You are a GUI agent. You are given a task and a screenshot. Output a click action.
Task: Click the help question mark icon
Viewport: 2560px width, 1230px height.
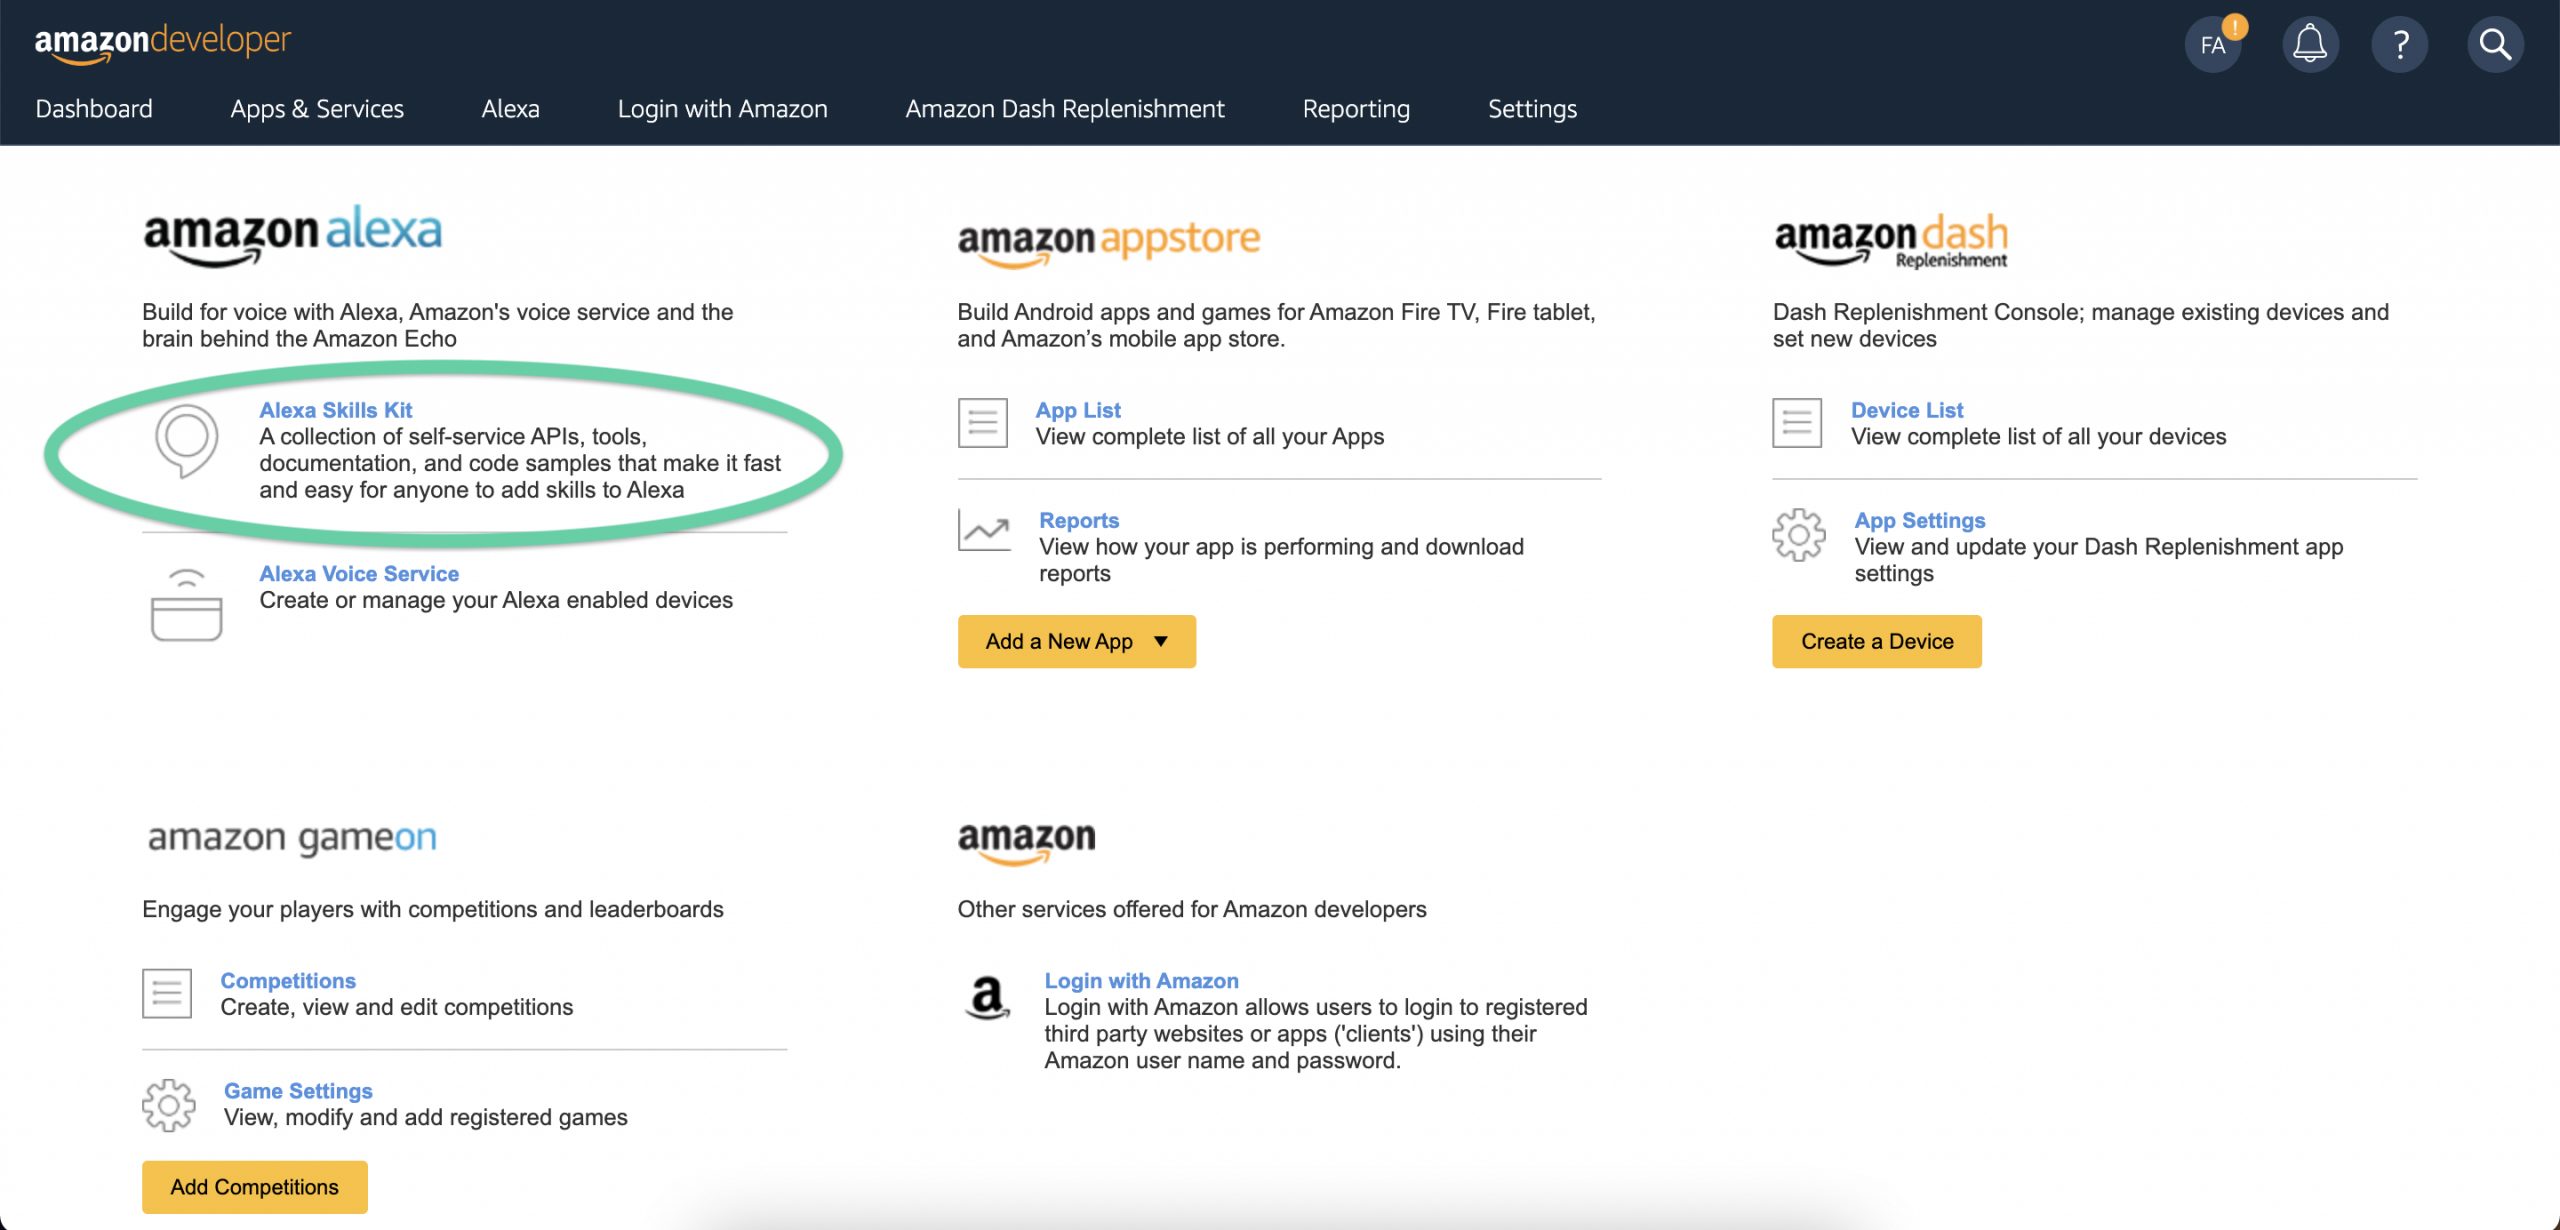pos(2400,44)
